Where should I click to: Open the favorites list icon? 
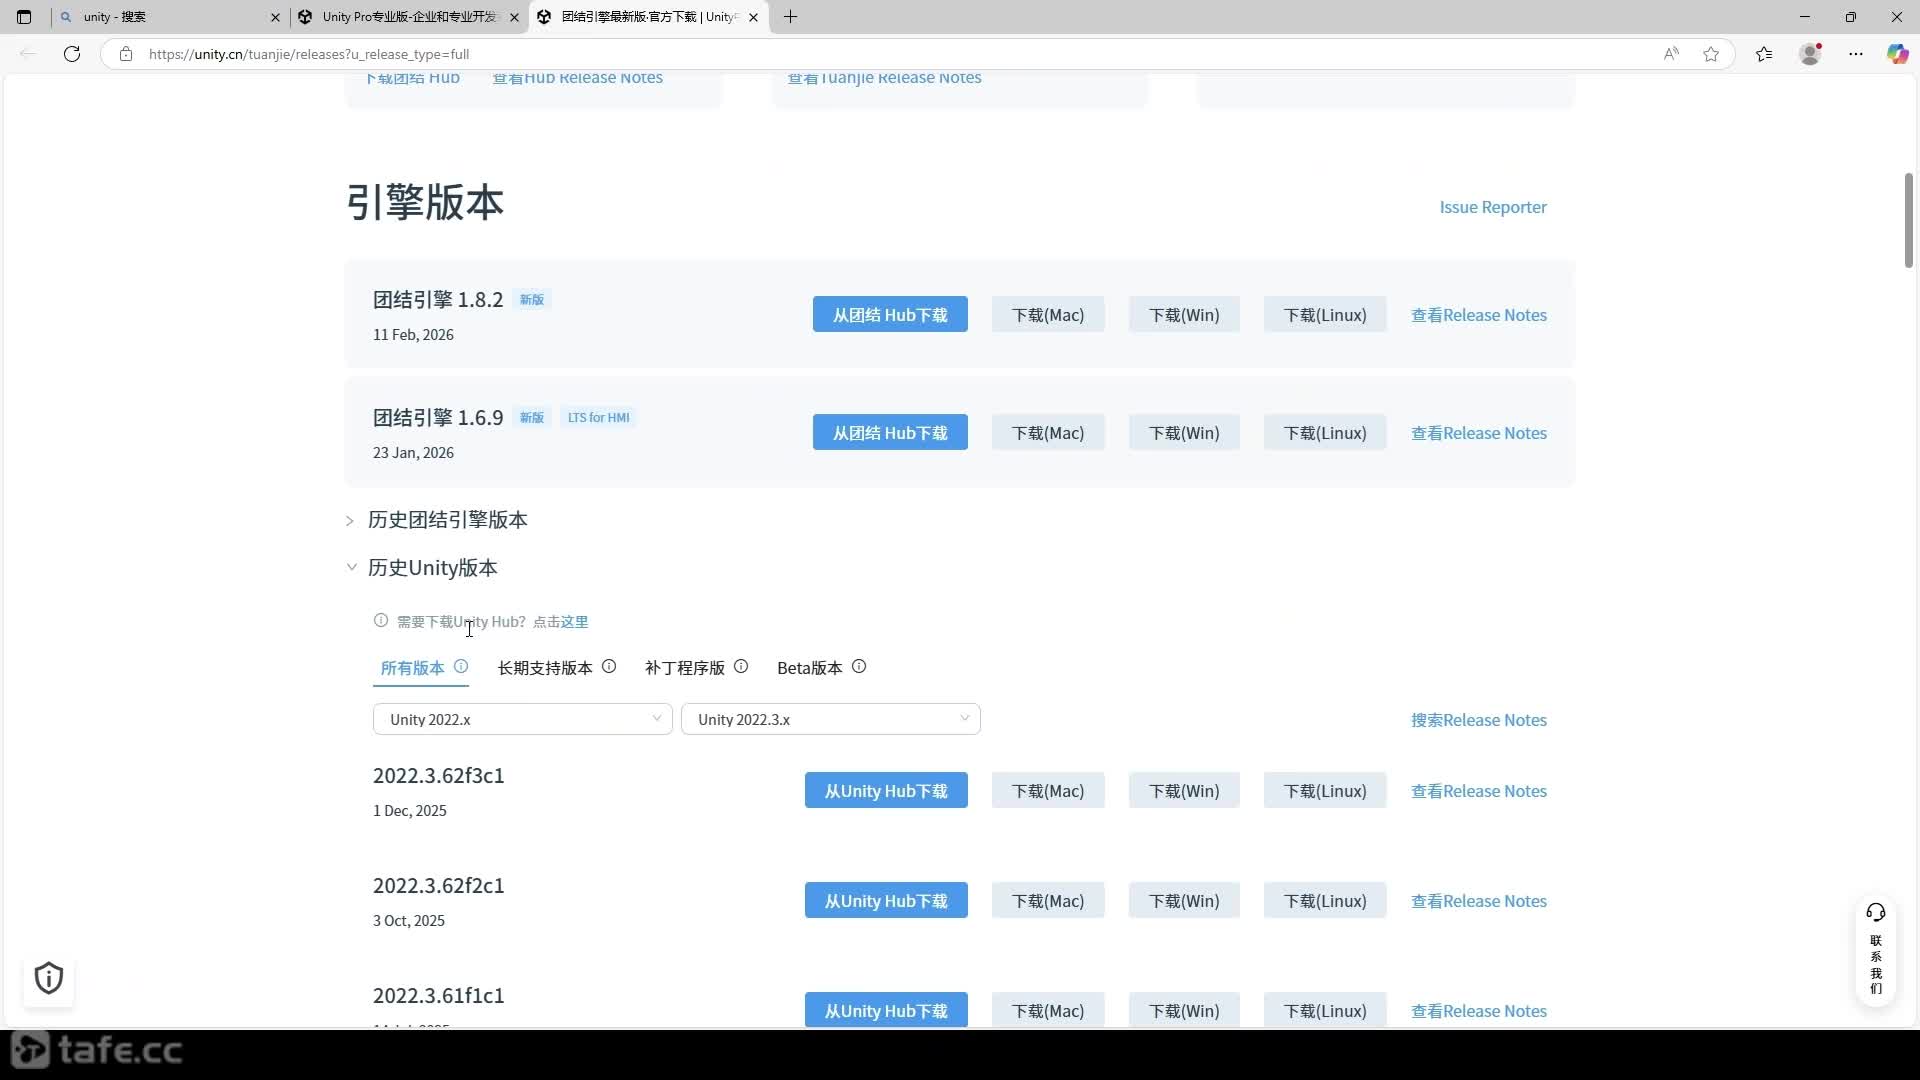(1764, 54)
